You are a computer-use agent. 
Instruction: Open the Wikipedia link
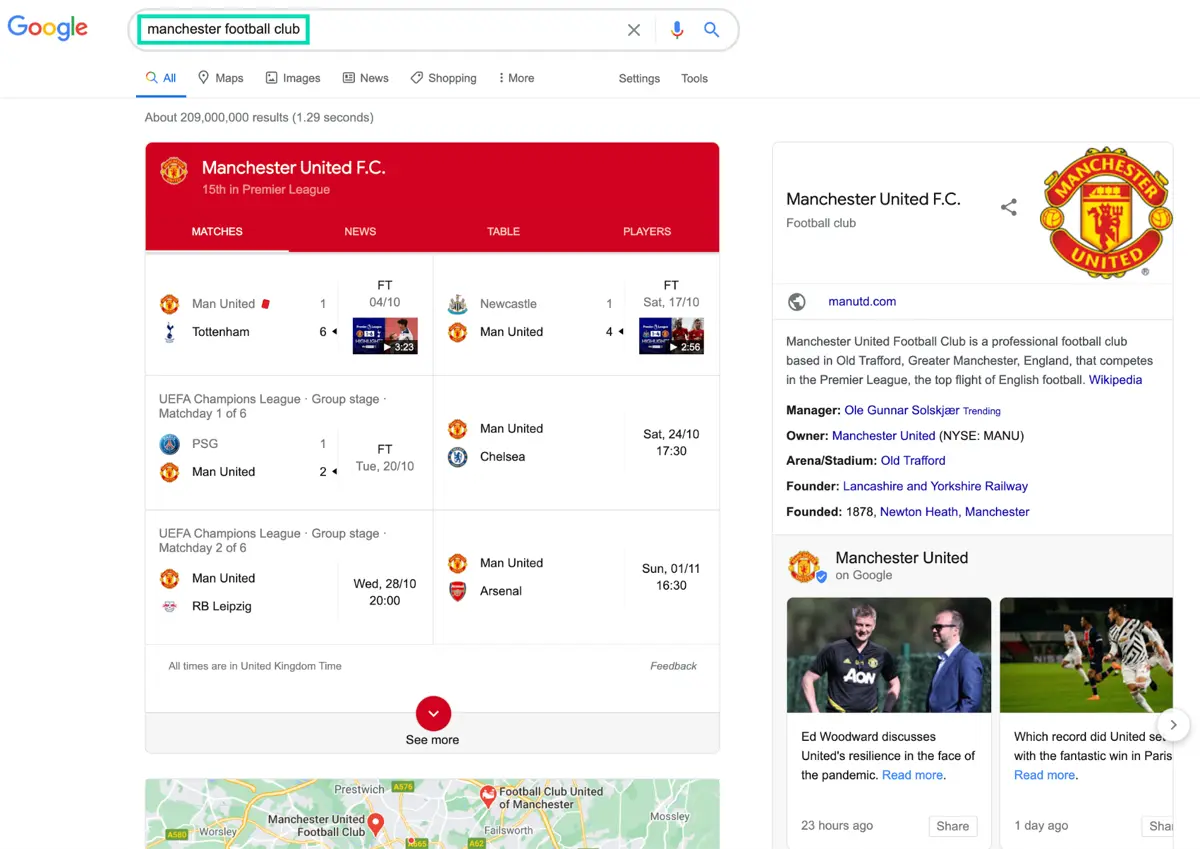1115,380
